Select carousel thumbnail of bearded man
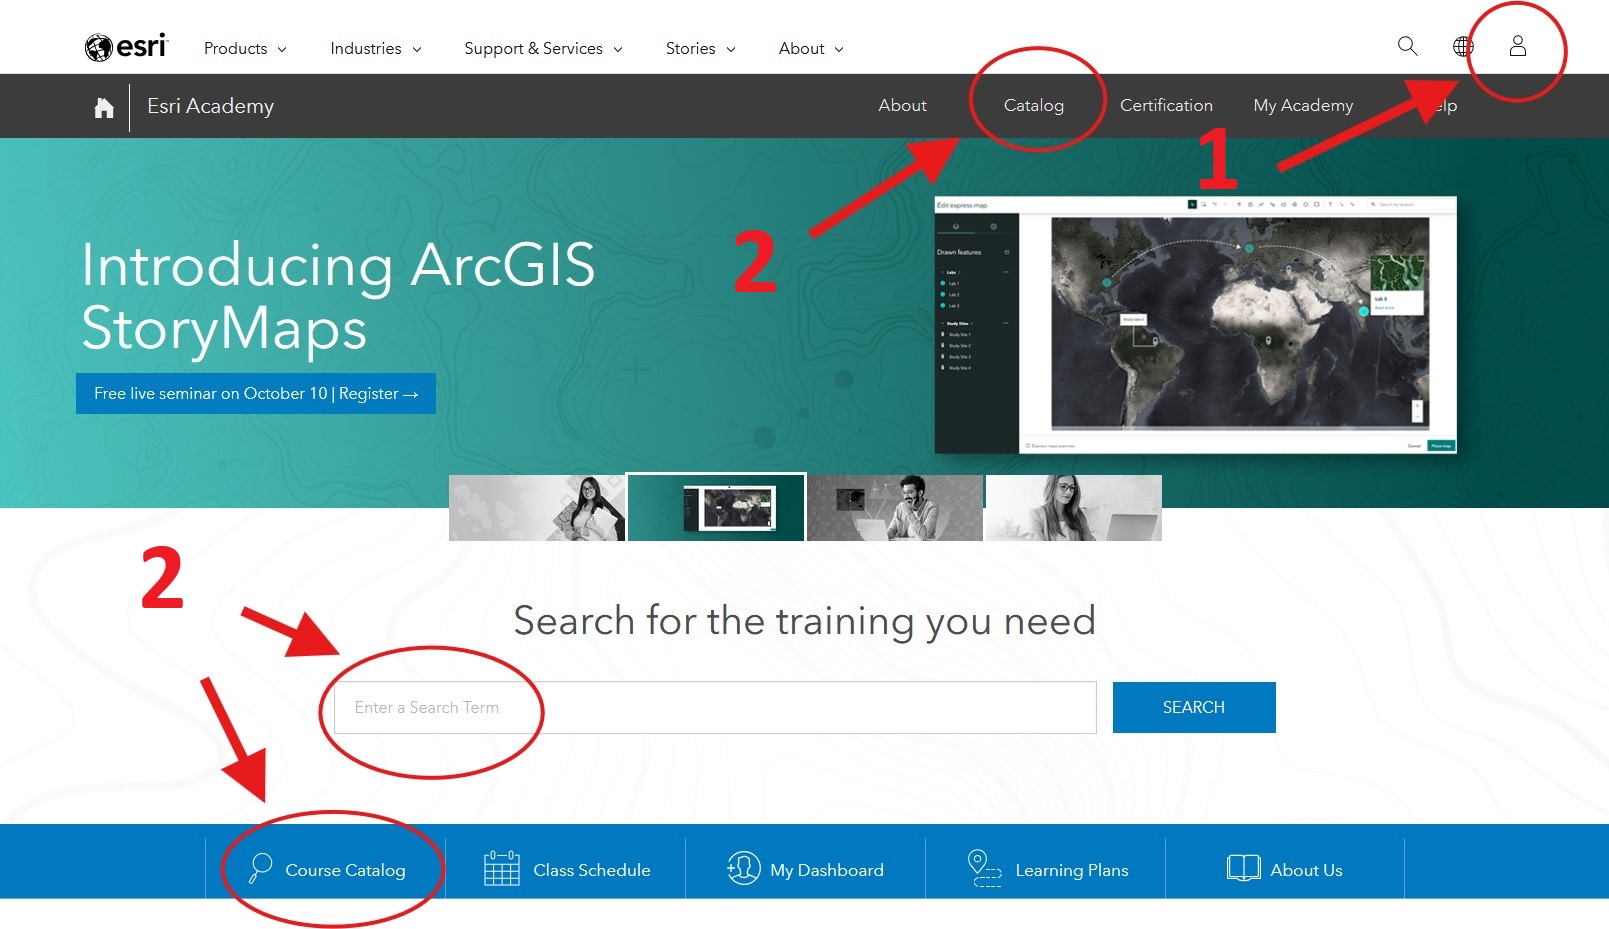The image size is (1609, 929). [895, 508]
